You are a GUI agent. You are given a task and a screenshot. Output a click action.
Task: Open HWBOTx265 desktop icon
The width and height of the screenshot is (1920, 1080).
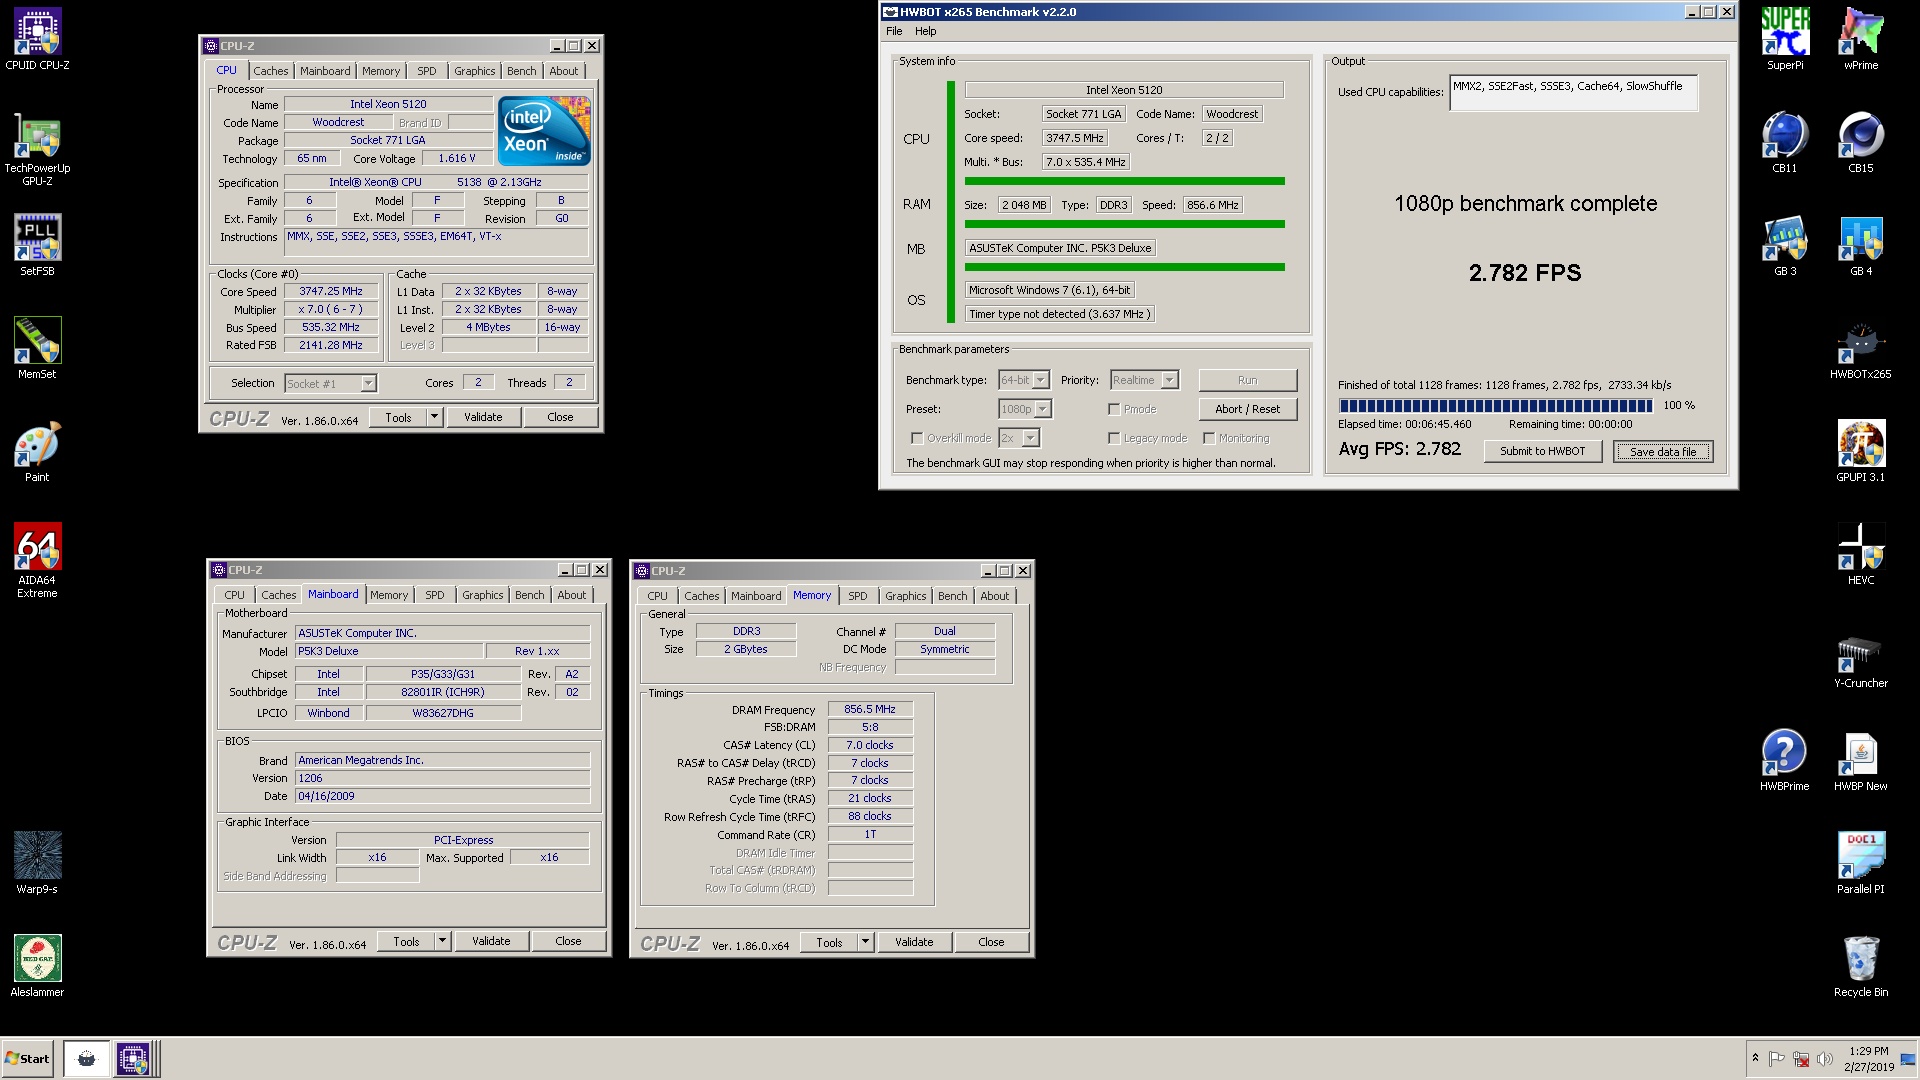click(1861, 349)
